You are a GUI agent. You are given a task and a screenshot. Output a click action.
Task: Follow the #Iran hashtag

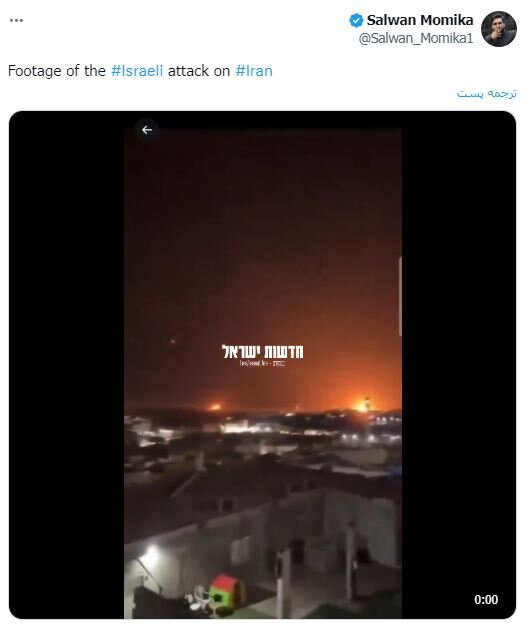coord(254,71)
